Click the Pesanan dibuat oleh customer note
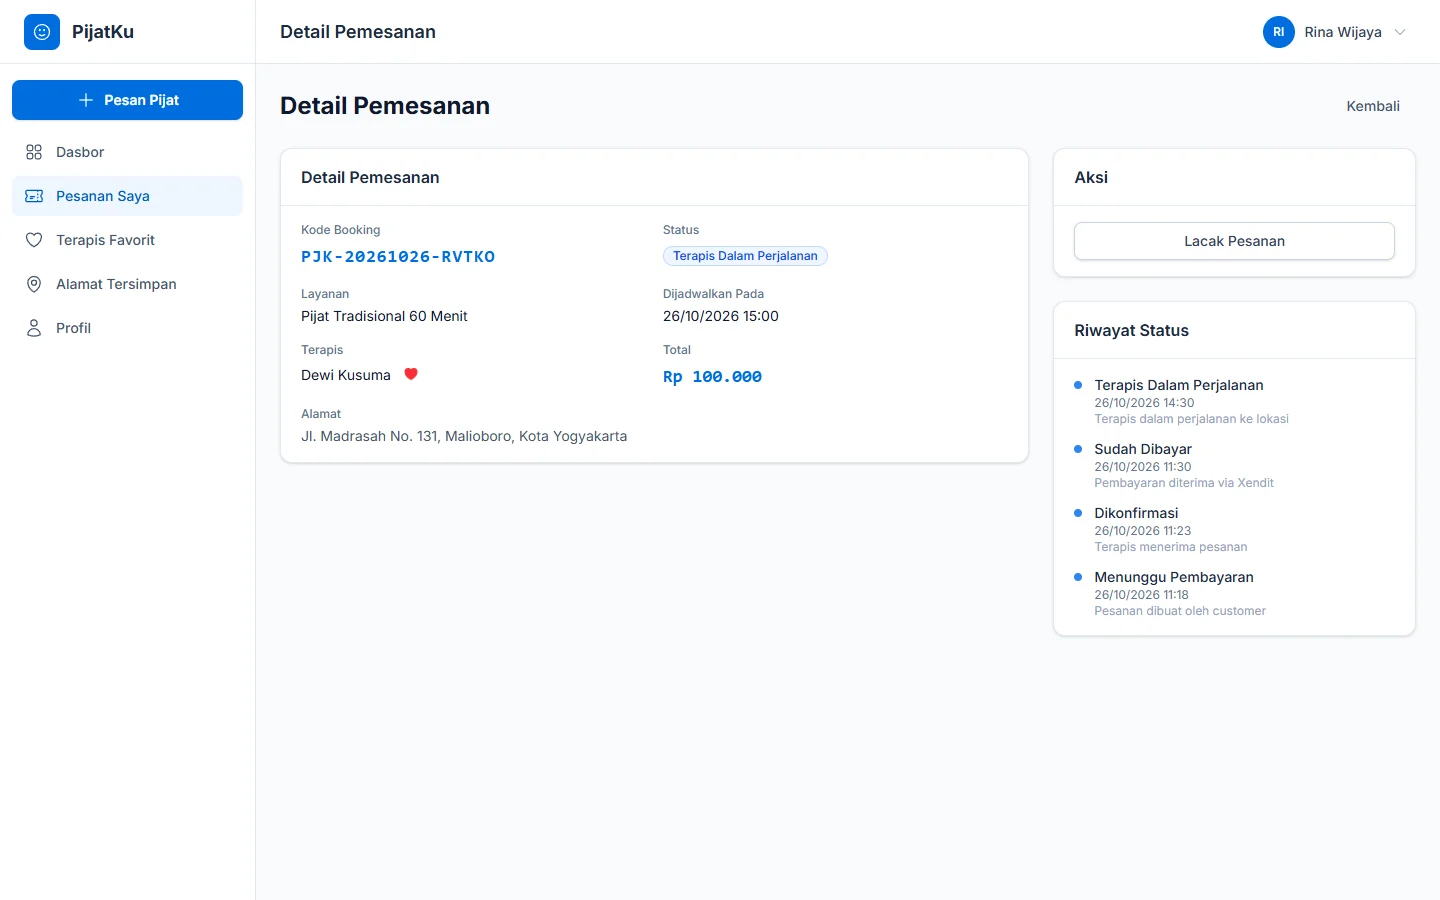The image size is (1440, 900). pyautogui.click(x=1180, y=611)
